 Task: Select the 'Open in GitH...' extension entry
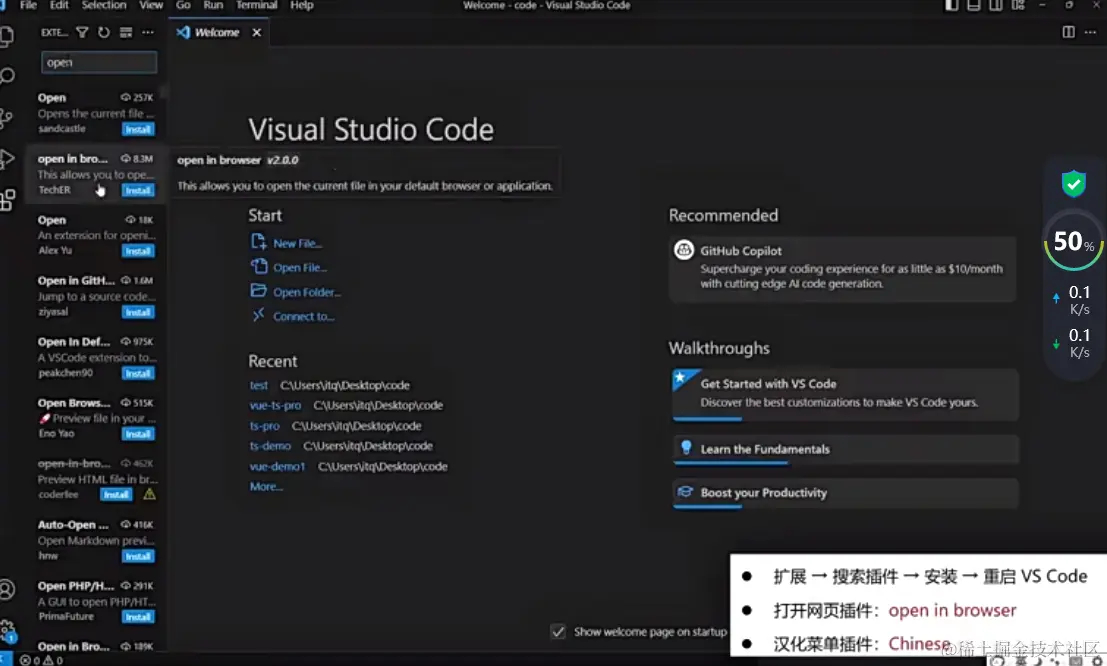tap(95, 296)
